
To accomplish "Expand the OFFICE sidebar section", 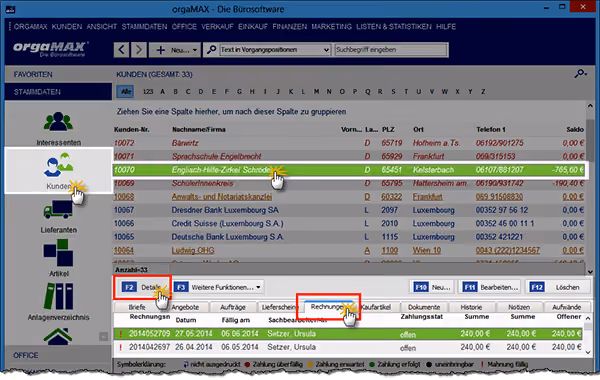I will 58,355.
